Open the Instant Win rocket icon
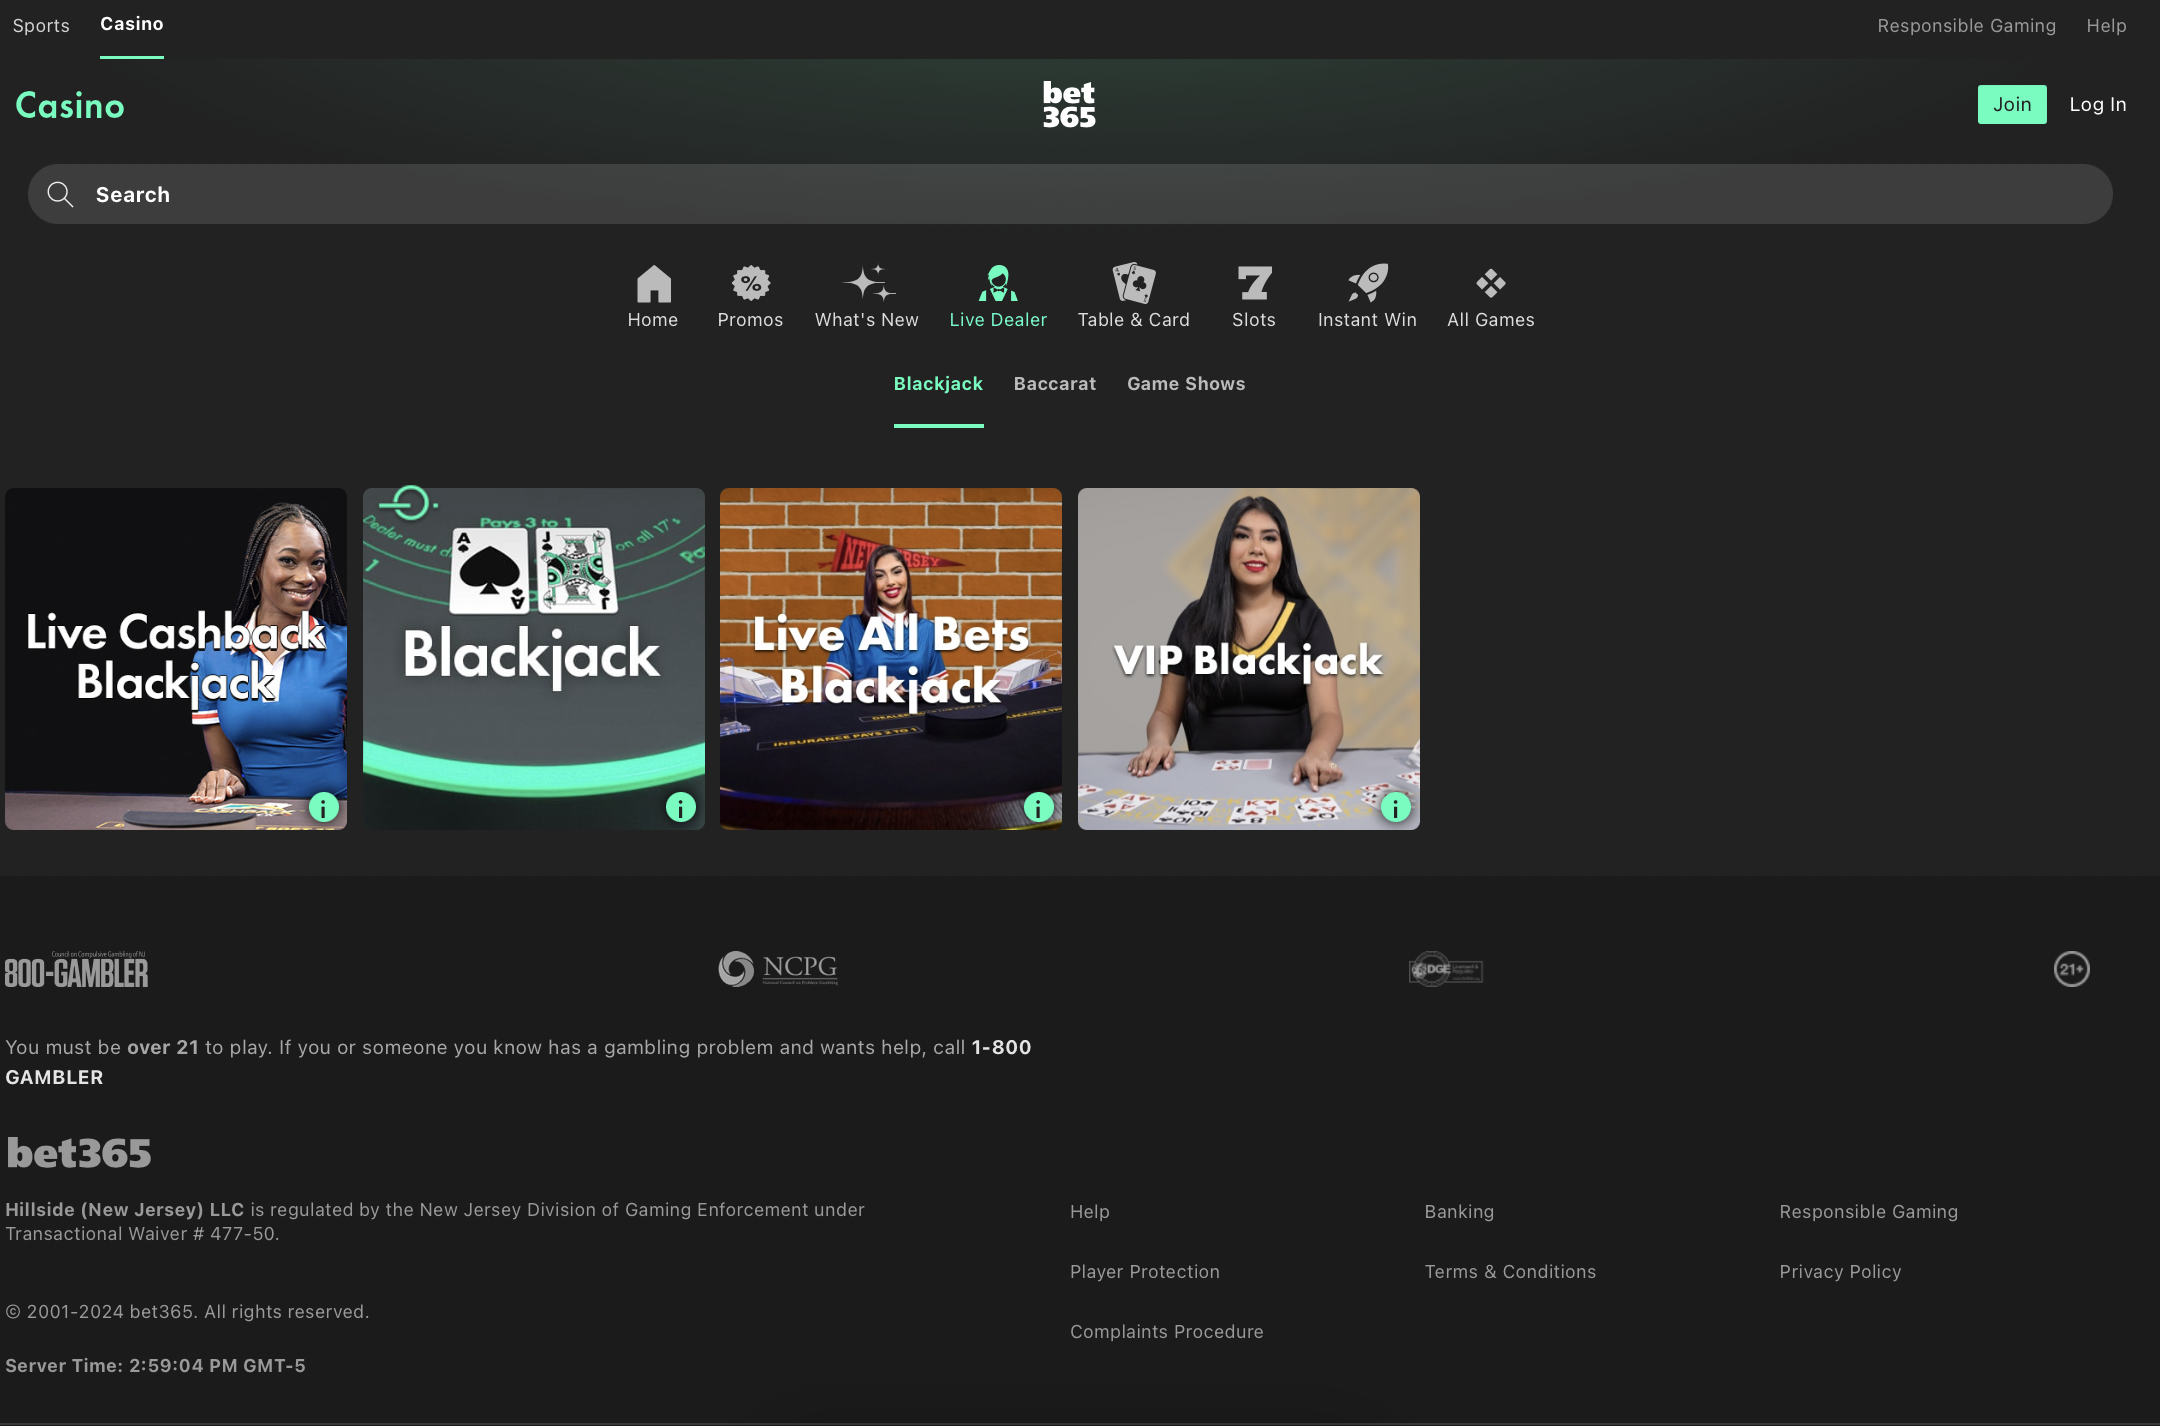Image resolution: width=2160 pixels, height=1426 pixels. [x=1366, y=283]
